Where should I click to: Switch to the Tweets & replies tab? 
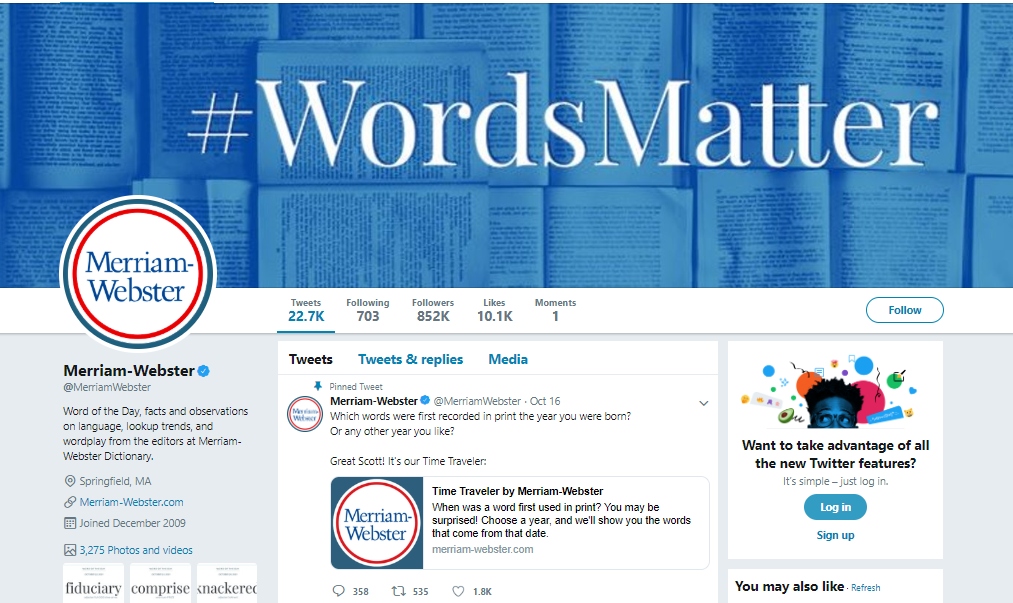410,359
